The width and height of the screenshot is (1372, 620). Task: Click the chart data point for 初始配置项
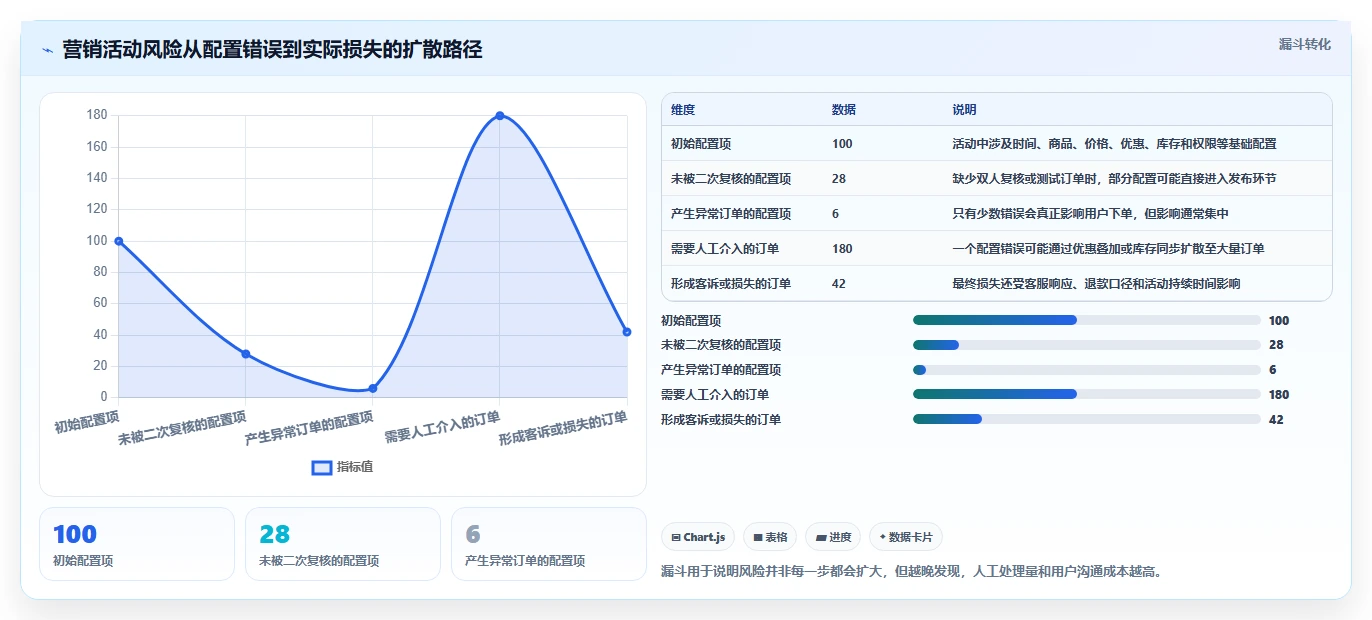tap(118, 241)
